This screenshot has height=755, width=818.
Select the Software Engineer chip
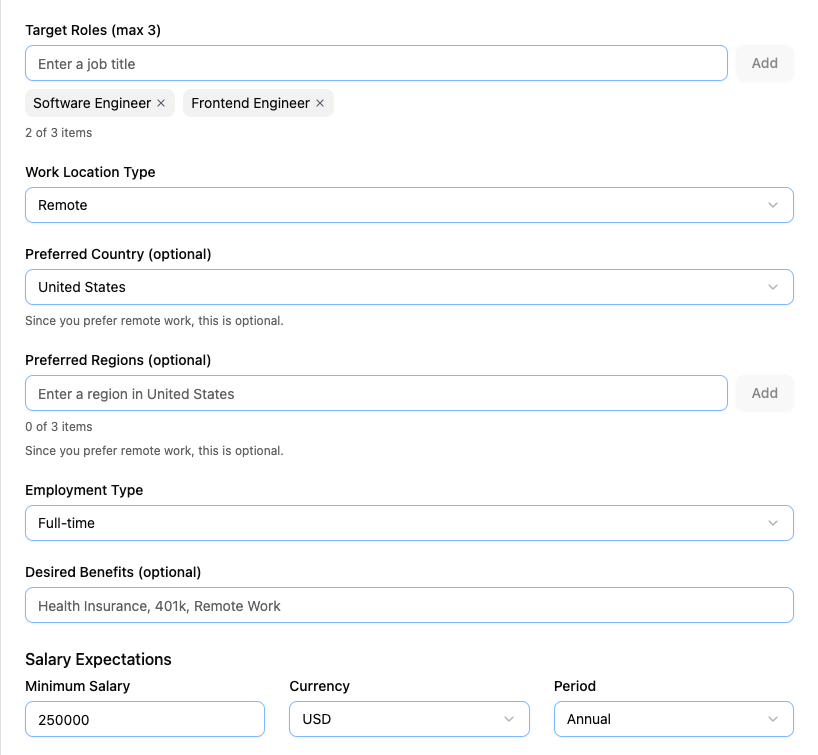[92, 103]
